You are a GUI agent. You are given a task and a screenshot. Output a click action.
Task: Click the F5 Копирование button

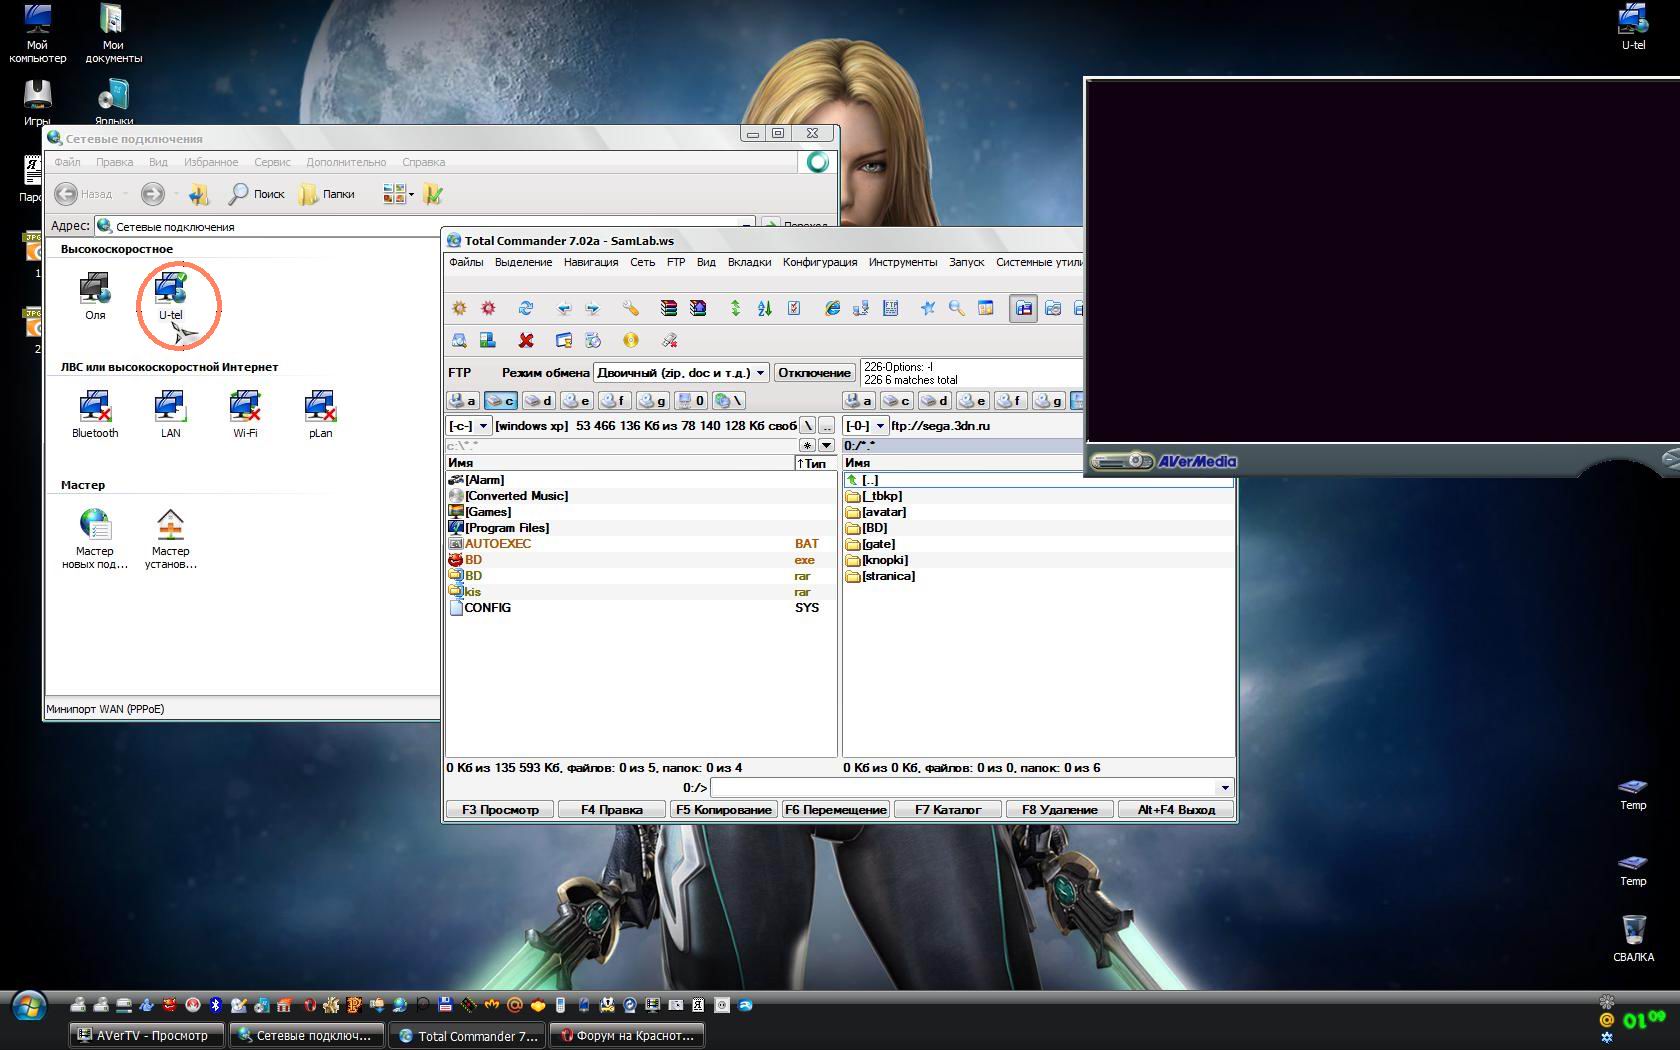click(x=724, y=810)
